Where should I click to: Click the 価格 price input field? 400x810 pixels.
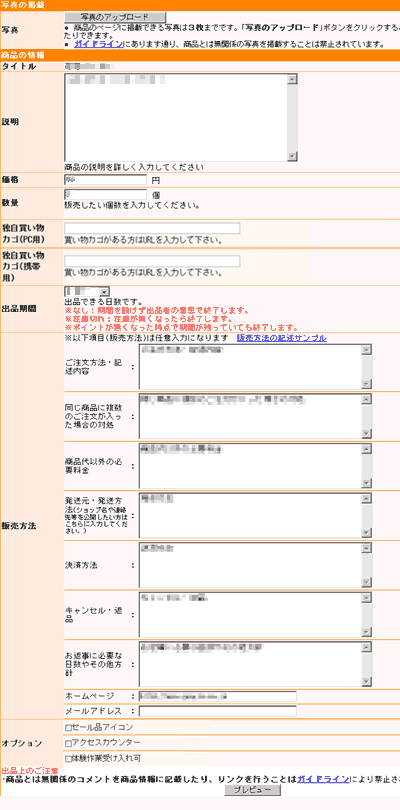tap(105, 180)
